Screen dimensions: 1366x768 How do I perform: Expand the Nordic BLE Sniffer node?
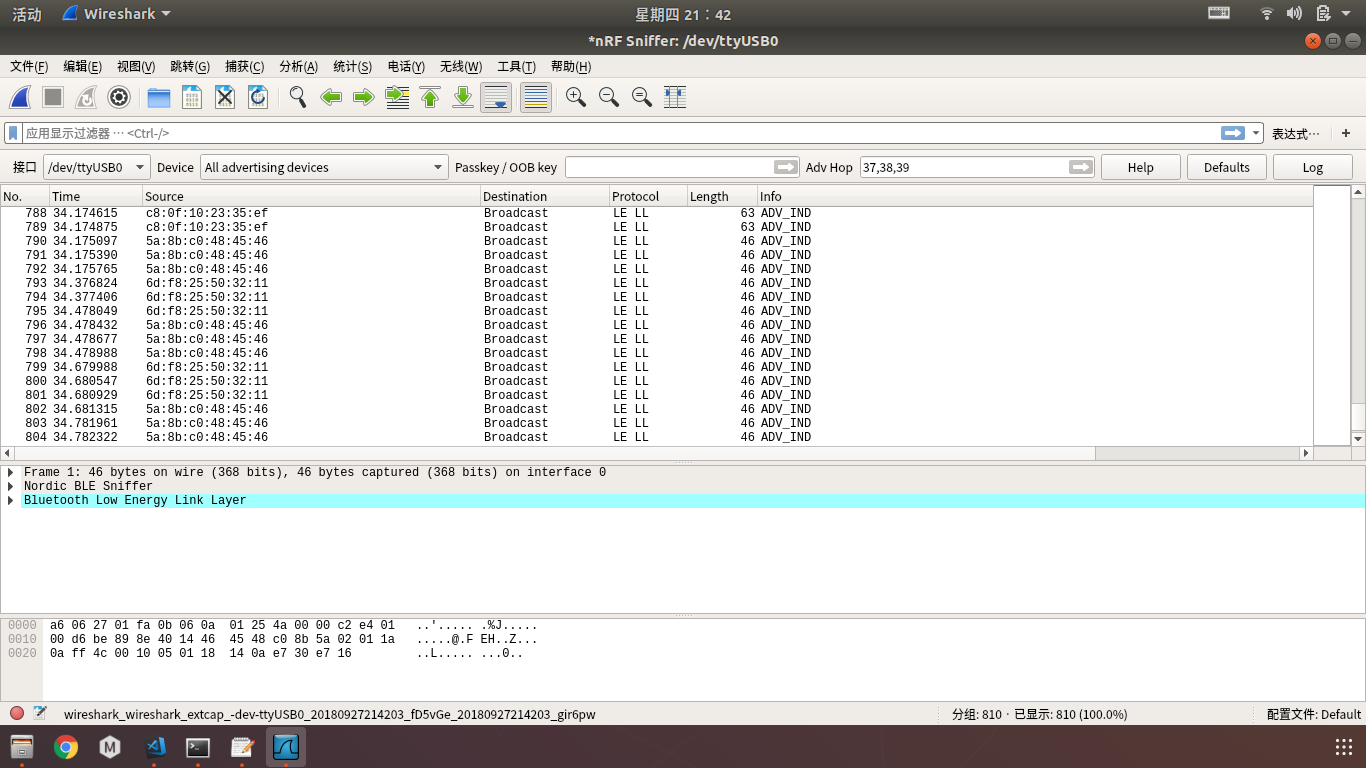click(11, 486)
